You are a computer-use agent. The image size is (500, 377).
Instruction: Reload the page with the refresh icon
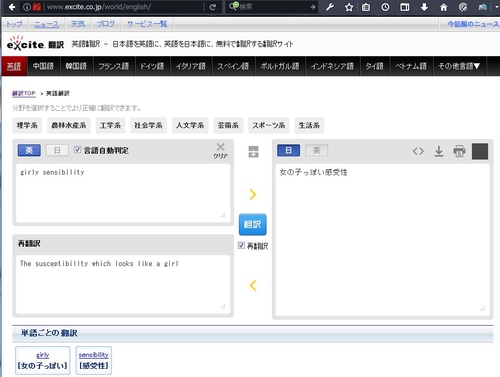pyautogui.click(x=213, y=7)
